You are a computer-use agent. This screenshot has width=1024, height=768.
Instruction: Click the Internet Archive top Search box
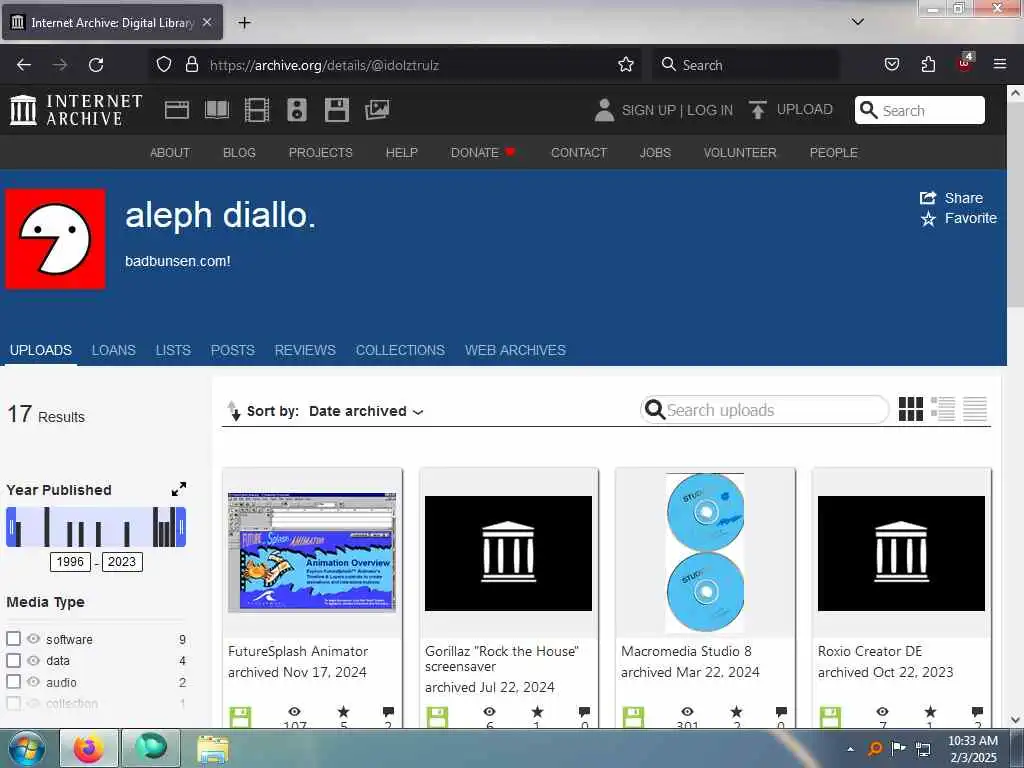tap(920, 110)
